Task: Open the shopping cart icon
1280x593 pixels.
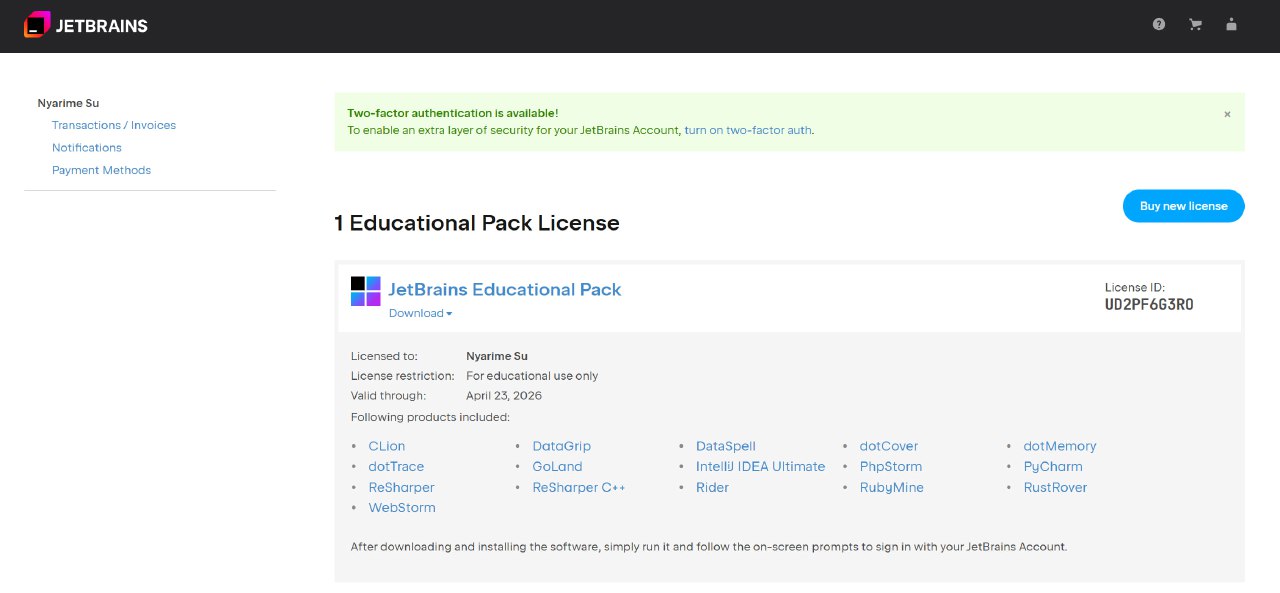Action: [x=1195, y=25]
